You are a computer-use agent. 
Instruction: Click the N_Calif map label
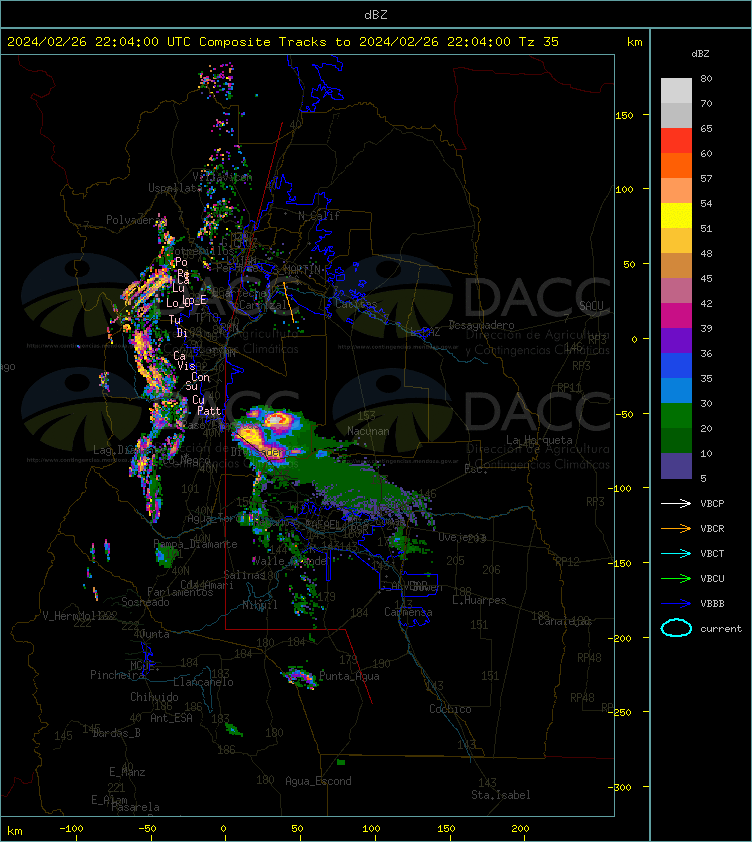point(319,216)
